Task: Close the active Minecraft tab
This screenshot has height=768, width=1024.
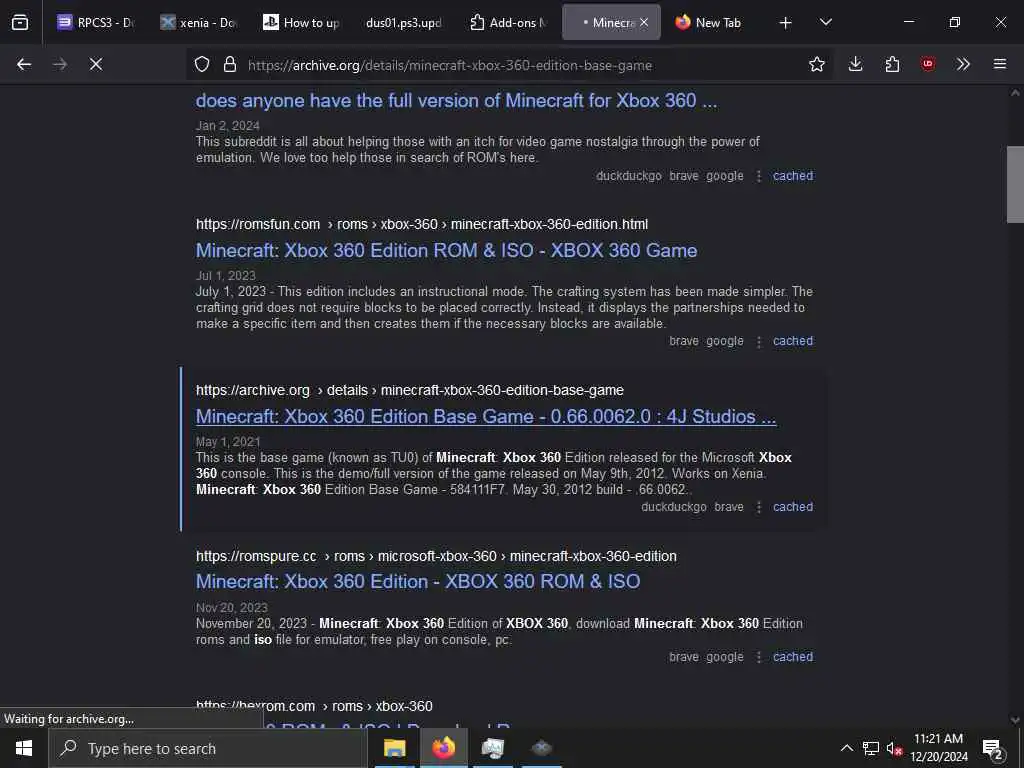Action: point(644,22)
